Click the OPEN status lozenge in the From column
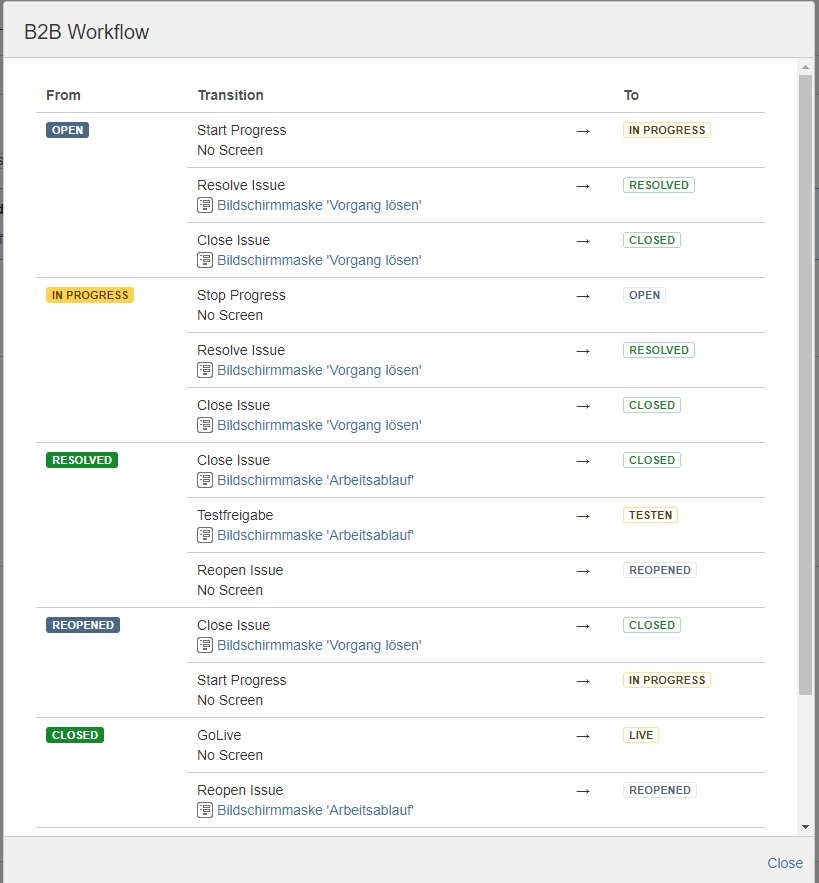This screenshot has width=819, height=883. click(x=66, y=129)
